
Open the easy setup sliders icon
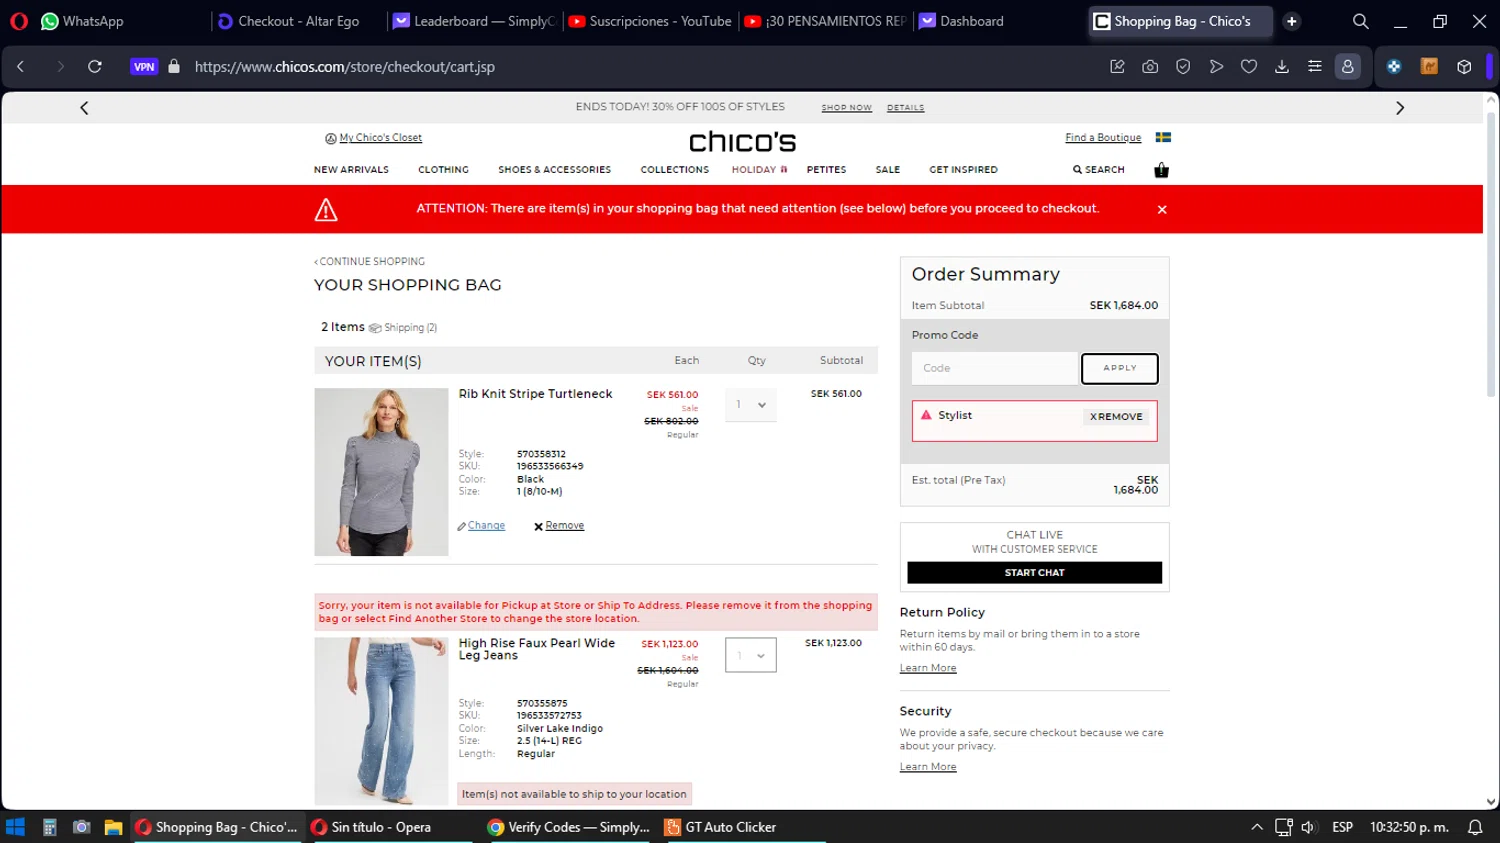1315,67
